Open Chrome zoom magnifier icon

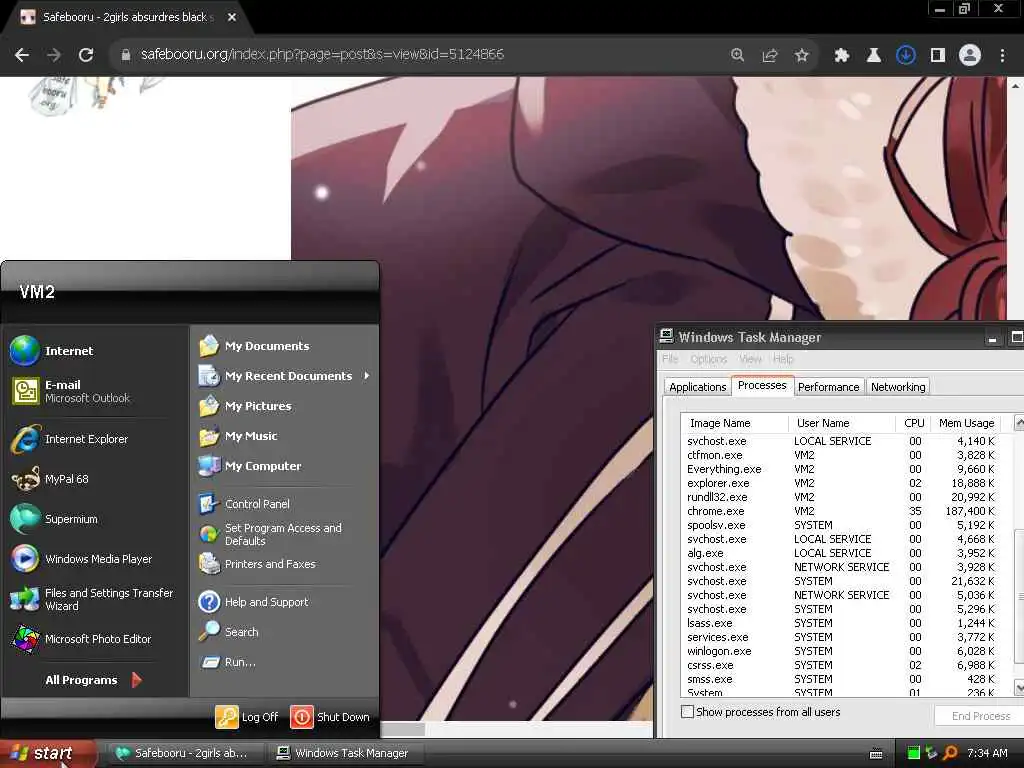[737, 55]
